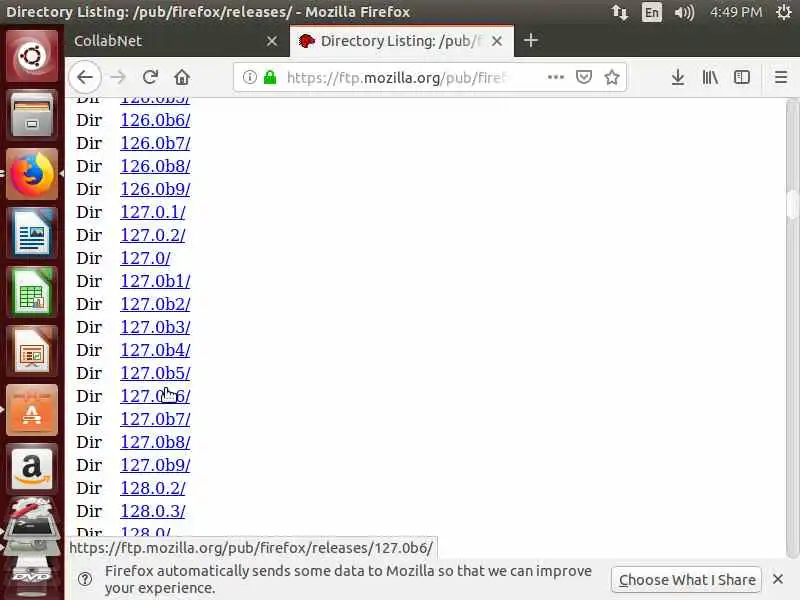Follow the 127.0b2/ link
800x600 pixels.
point(155,304)
